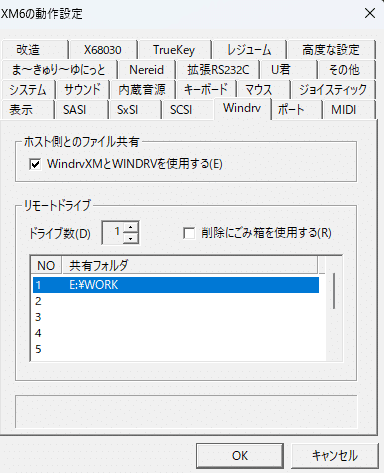Screen dimensions: 384x473
Task: Enable 削除にごみ箱を使用する checkbox
Action: (x=189, y=233)
